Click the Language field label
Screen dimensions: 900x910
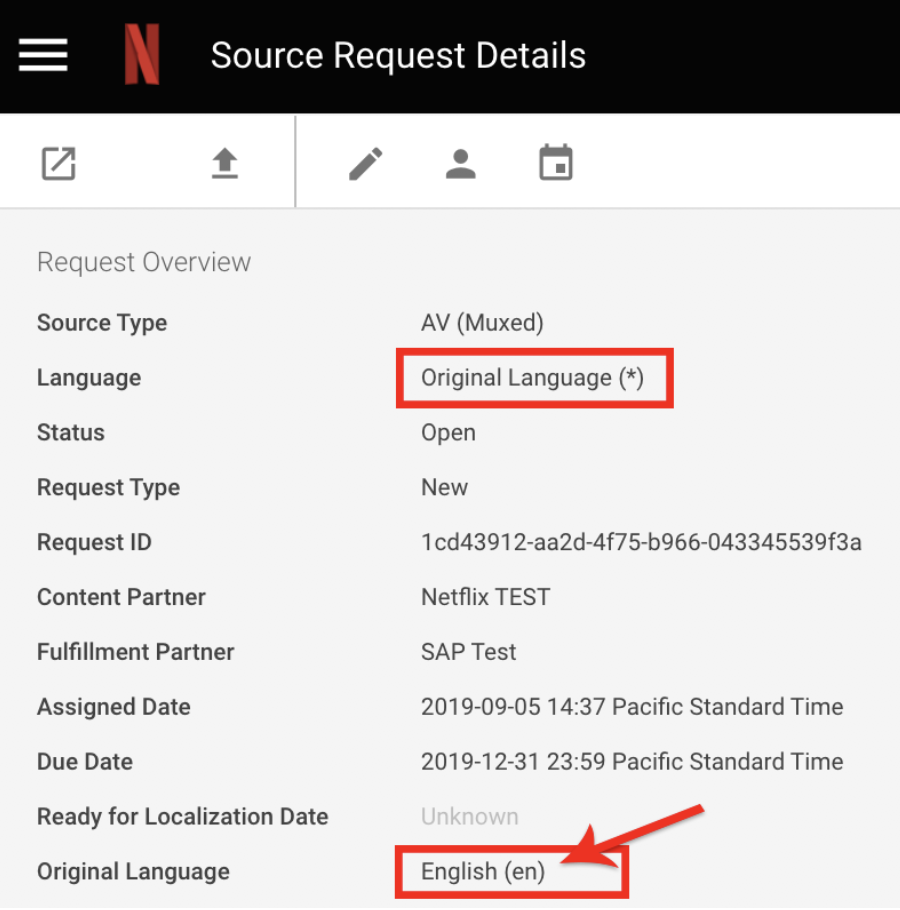(x=89, y=378)
